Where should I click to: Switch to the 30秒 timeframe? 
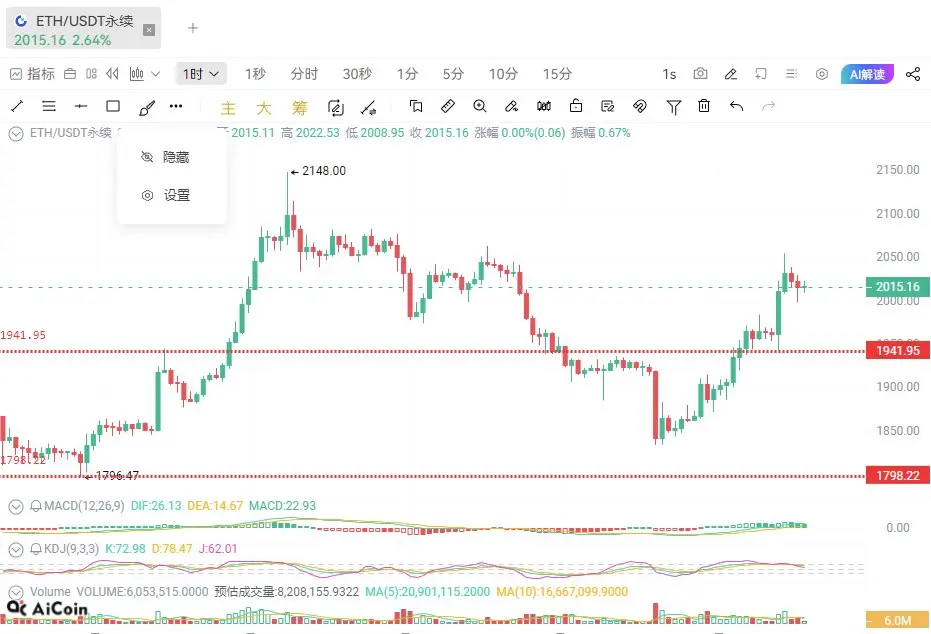pos(357,74)
